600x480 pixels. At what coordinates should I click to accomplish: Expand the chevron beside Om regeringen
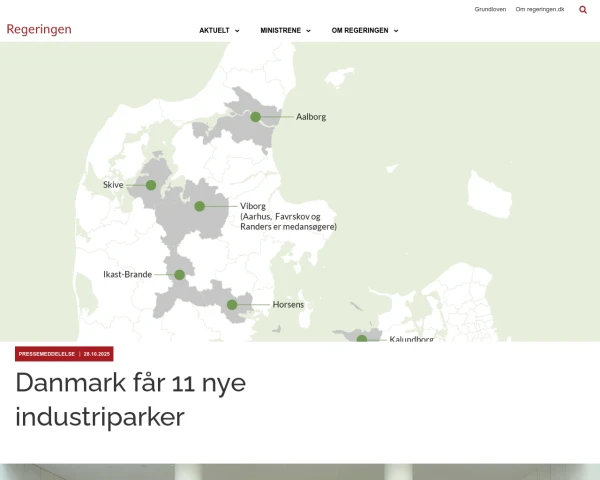[x=396, y=31]
